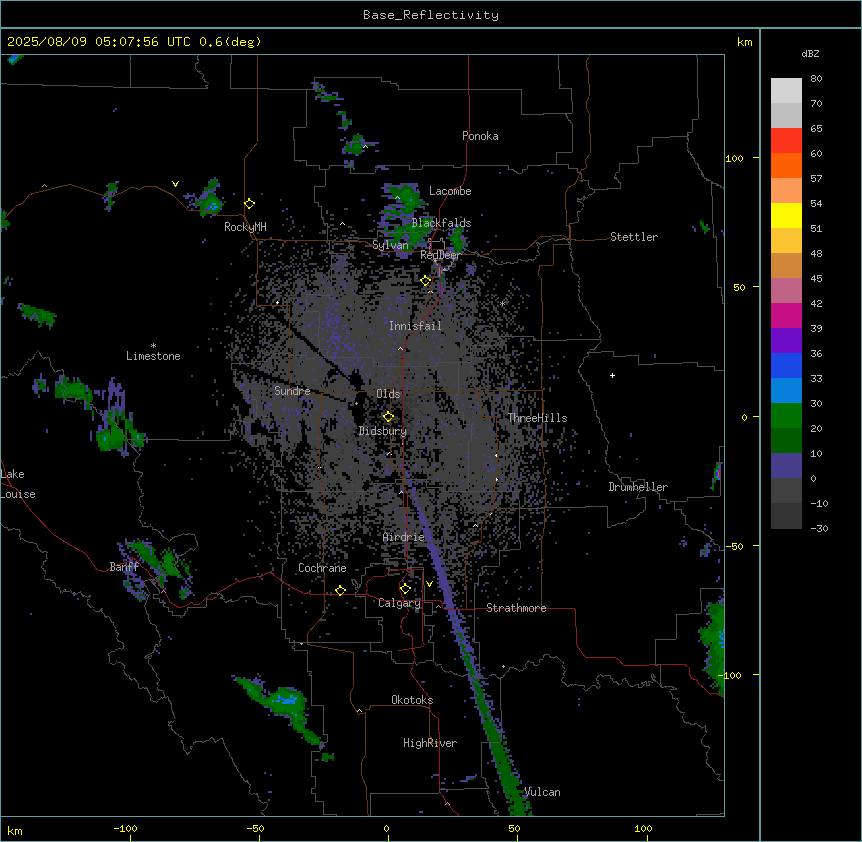Viewport: 862px width, 842px height.
Task: Click the asterisk marker above Limestone
Action: pyautogui.click(x=153, y=346)
